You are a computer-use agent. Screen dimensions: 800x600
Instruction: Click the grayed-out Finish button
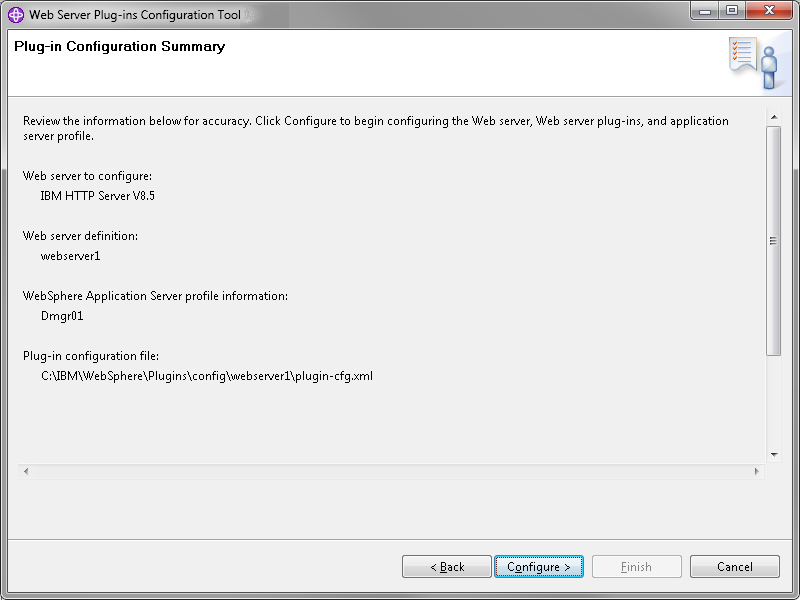pos(637,566)
